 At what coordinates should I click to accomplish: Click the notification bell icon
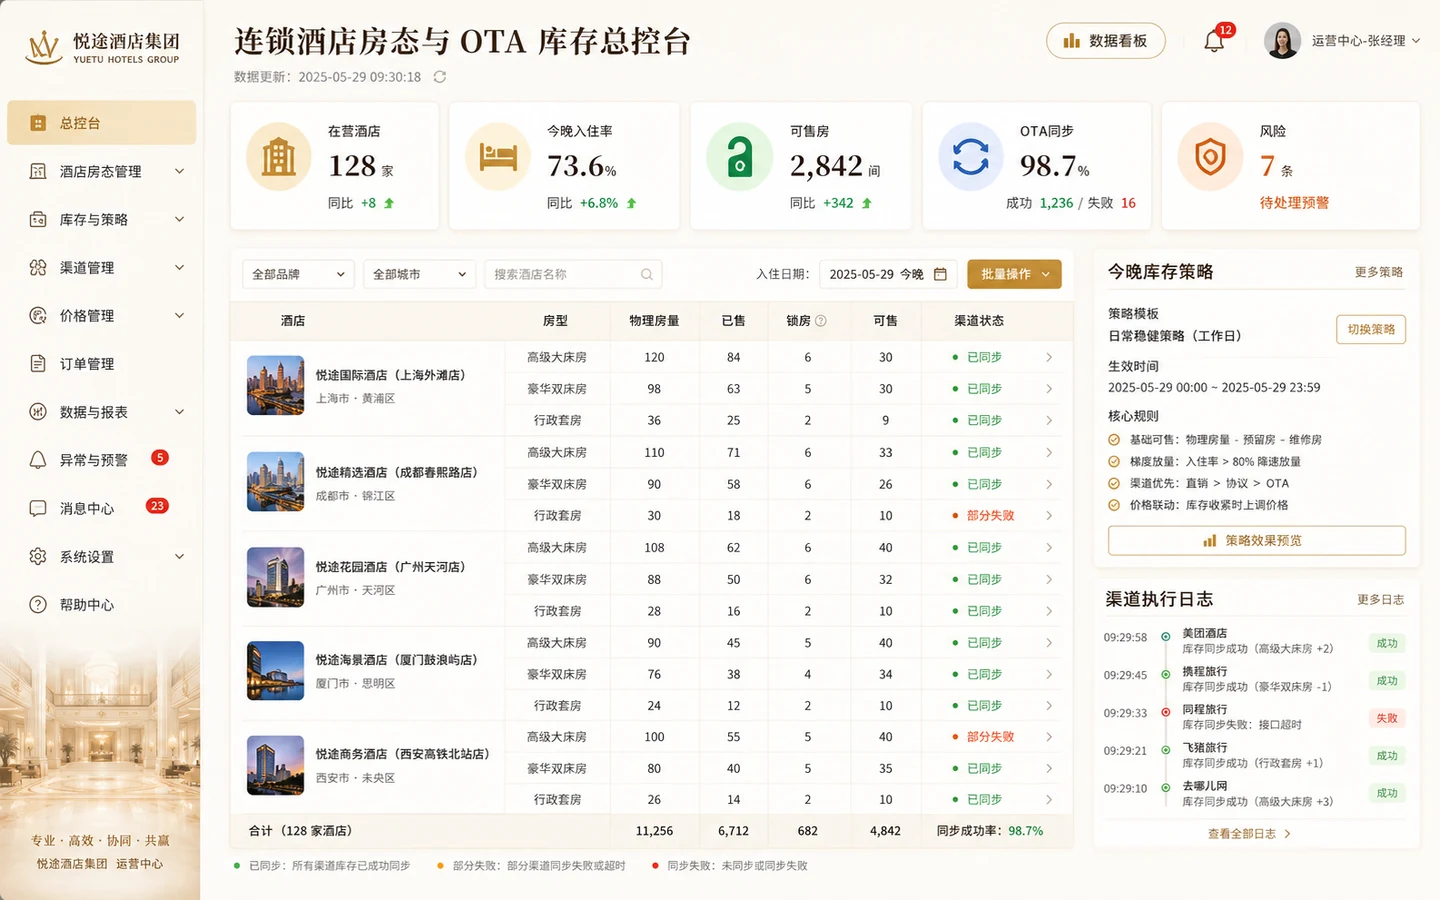(1214, 41)
